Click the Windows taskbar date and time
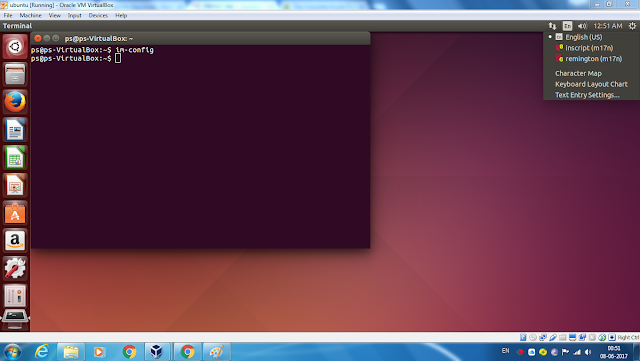The width and height of the screenshot is (640, 361). (x=613, y=352)
